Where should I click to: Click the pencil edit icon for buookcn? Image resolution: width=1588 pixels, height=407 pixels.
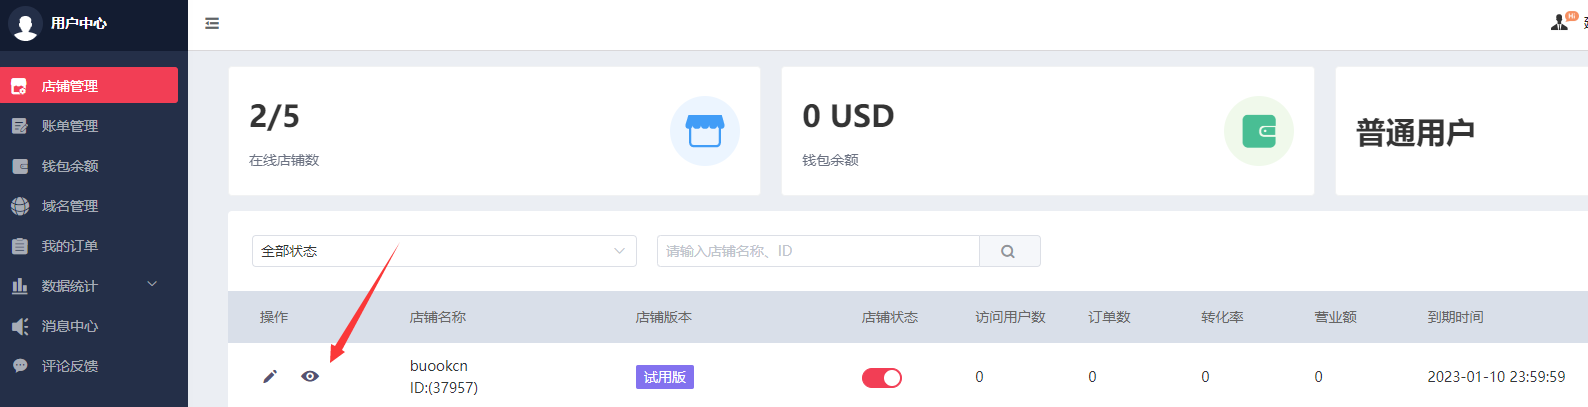click(x=270, y=376)
